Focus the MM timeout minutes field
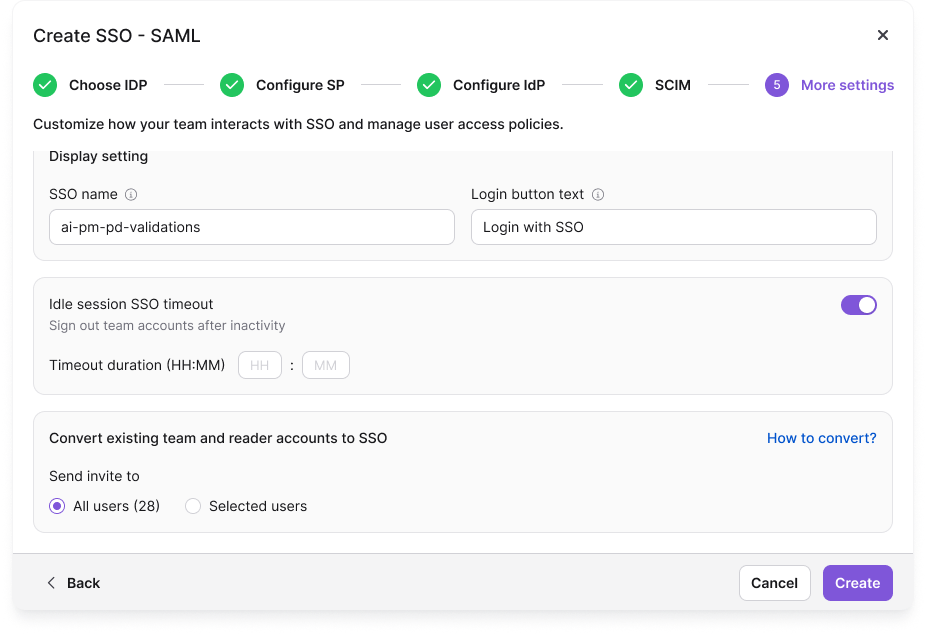The image size is (926, 634). [x=326, y=365]
